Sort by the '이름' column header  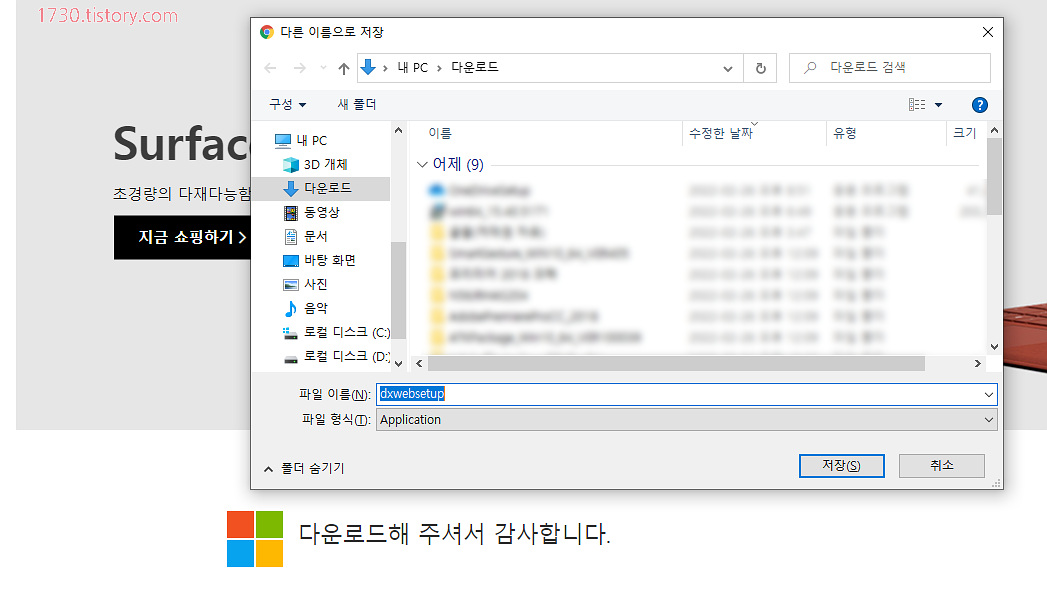click(440, 134)
